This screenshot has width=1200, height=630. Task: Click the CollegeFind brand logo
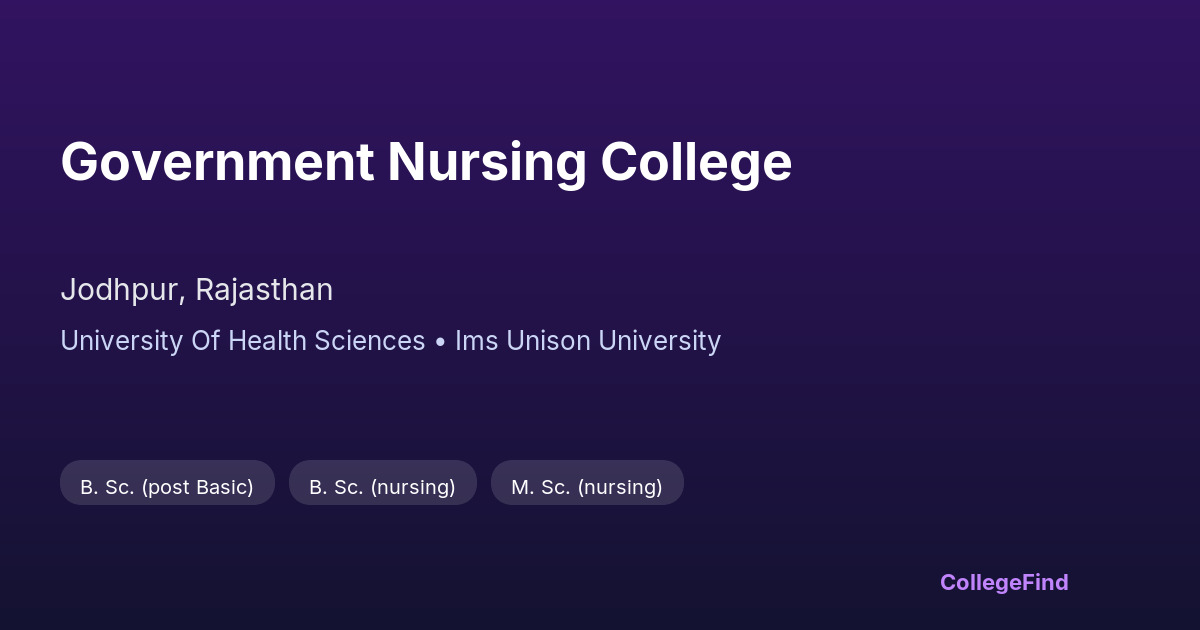pos(1004,582)
